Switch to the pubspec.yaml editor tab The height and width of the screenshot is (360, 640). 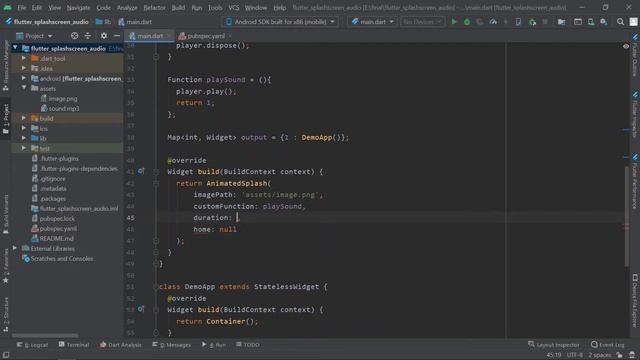205,36
